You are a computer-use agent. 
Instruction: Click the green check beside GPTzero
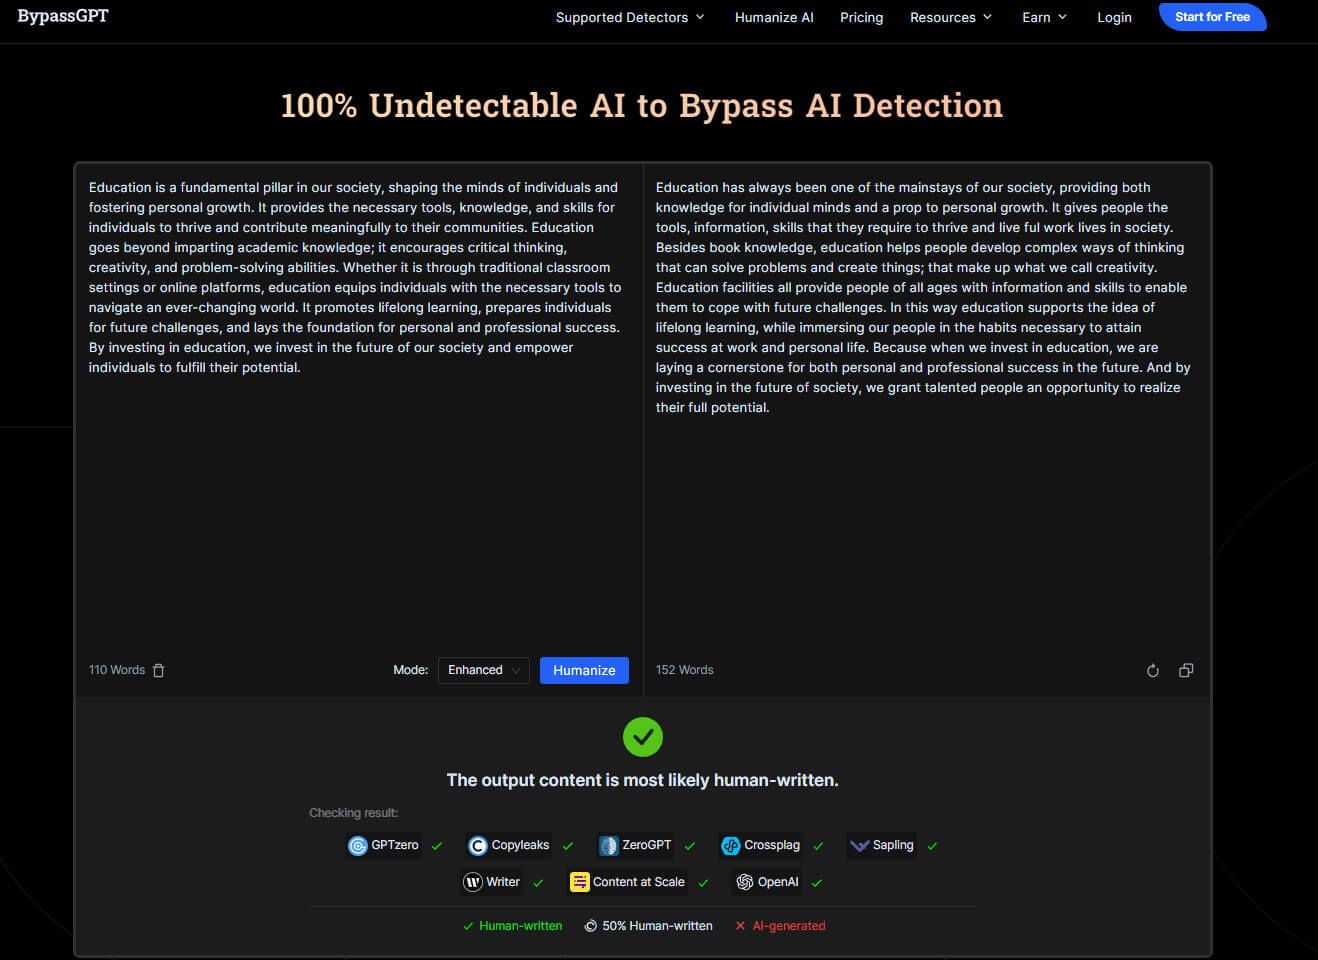437,846
